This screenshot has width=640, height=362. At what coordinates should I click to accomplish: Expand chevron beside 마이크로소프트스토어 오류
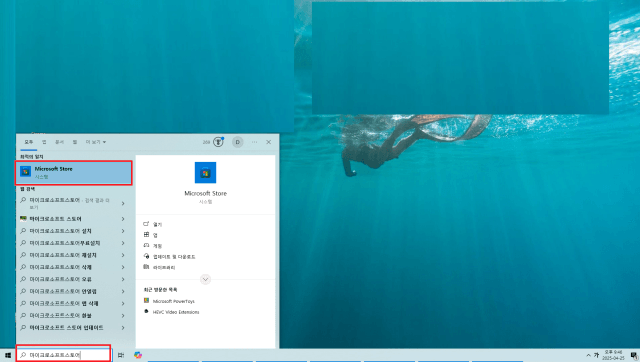(x=123, y=279)
